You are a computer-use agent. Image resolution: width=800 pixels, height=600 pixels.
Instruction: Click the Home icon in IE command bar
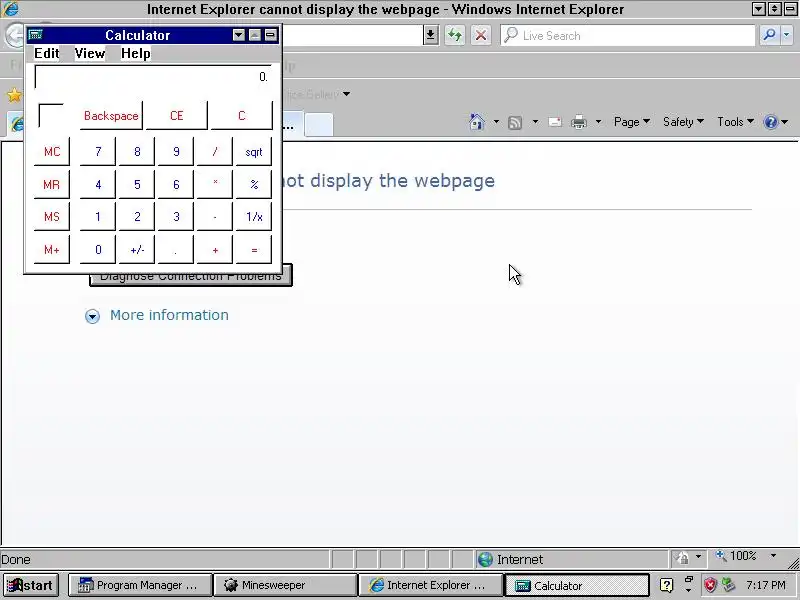[x=477, y=122]
